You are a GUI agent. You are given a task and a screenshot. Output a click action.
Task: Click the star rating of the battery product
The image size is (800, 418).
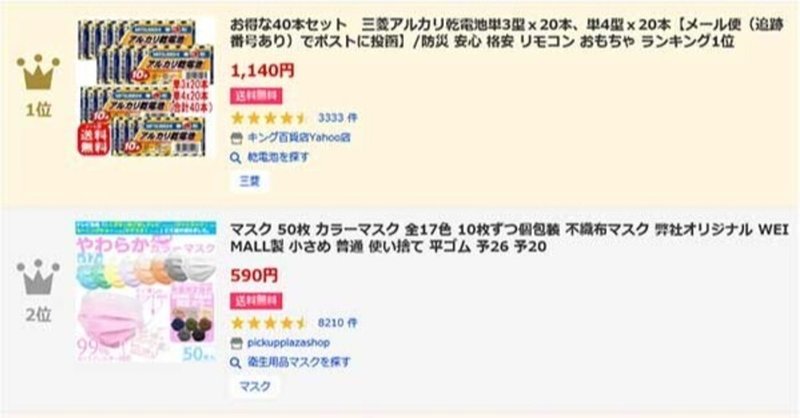point(269,118)
